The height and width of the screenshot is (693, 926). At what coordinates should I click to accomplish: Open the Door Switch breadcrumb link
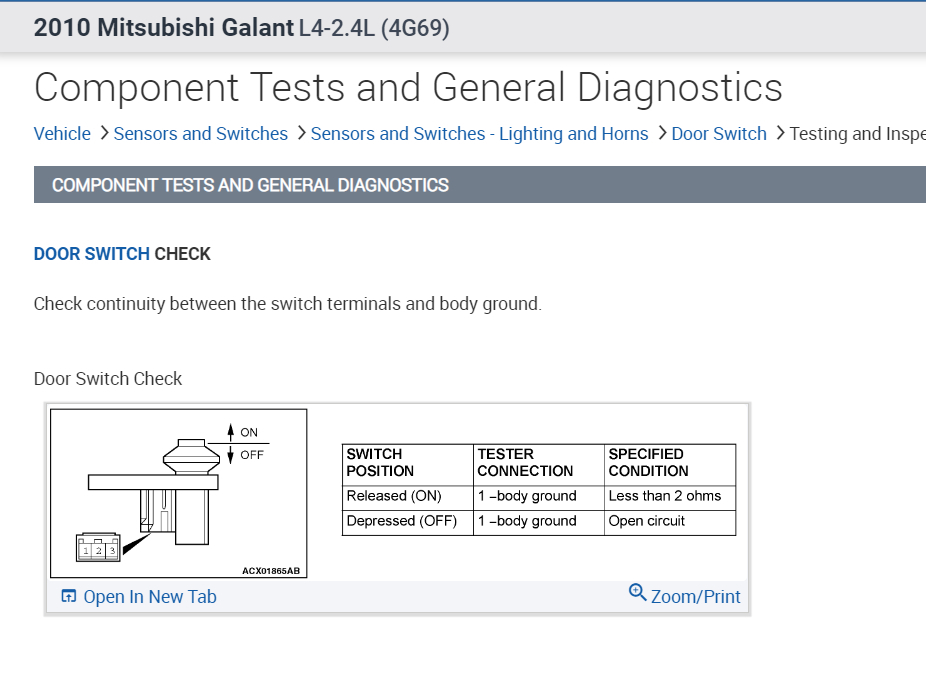point(719,134)
